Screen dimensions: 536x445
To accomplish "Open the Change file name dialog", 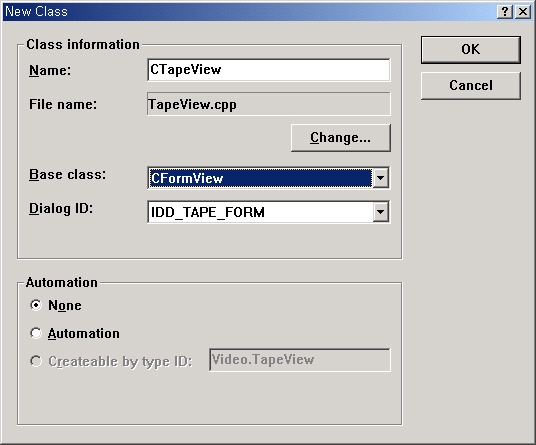I will [340, 138].
